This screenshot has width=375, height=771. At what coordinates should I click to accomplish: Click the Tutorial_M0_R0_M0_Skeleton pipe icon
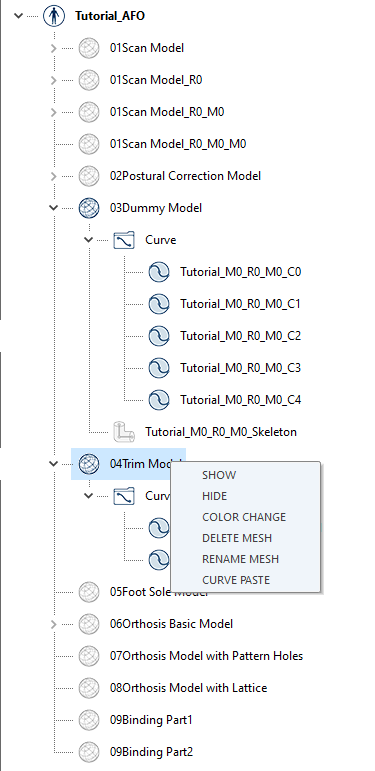click(x=124, y=432)
